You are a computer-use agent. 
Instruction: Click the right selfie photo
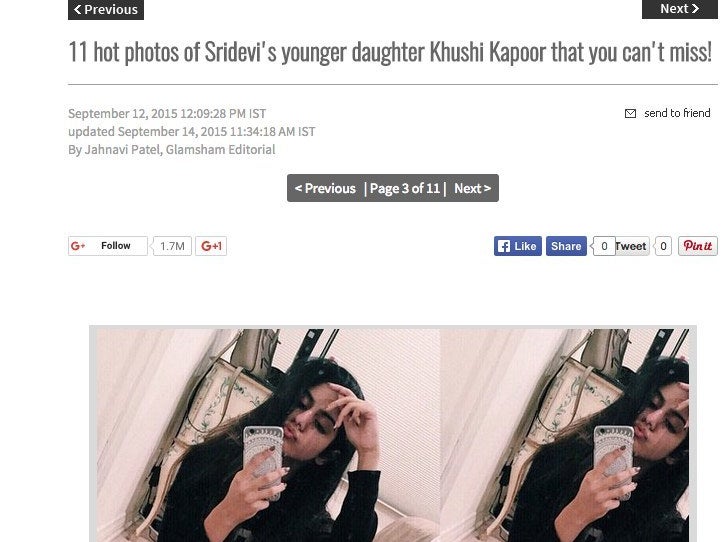pyautogui.click(x=564, y=435)
